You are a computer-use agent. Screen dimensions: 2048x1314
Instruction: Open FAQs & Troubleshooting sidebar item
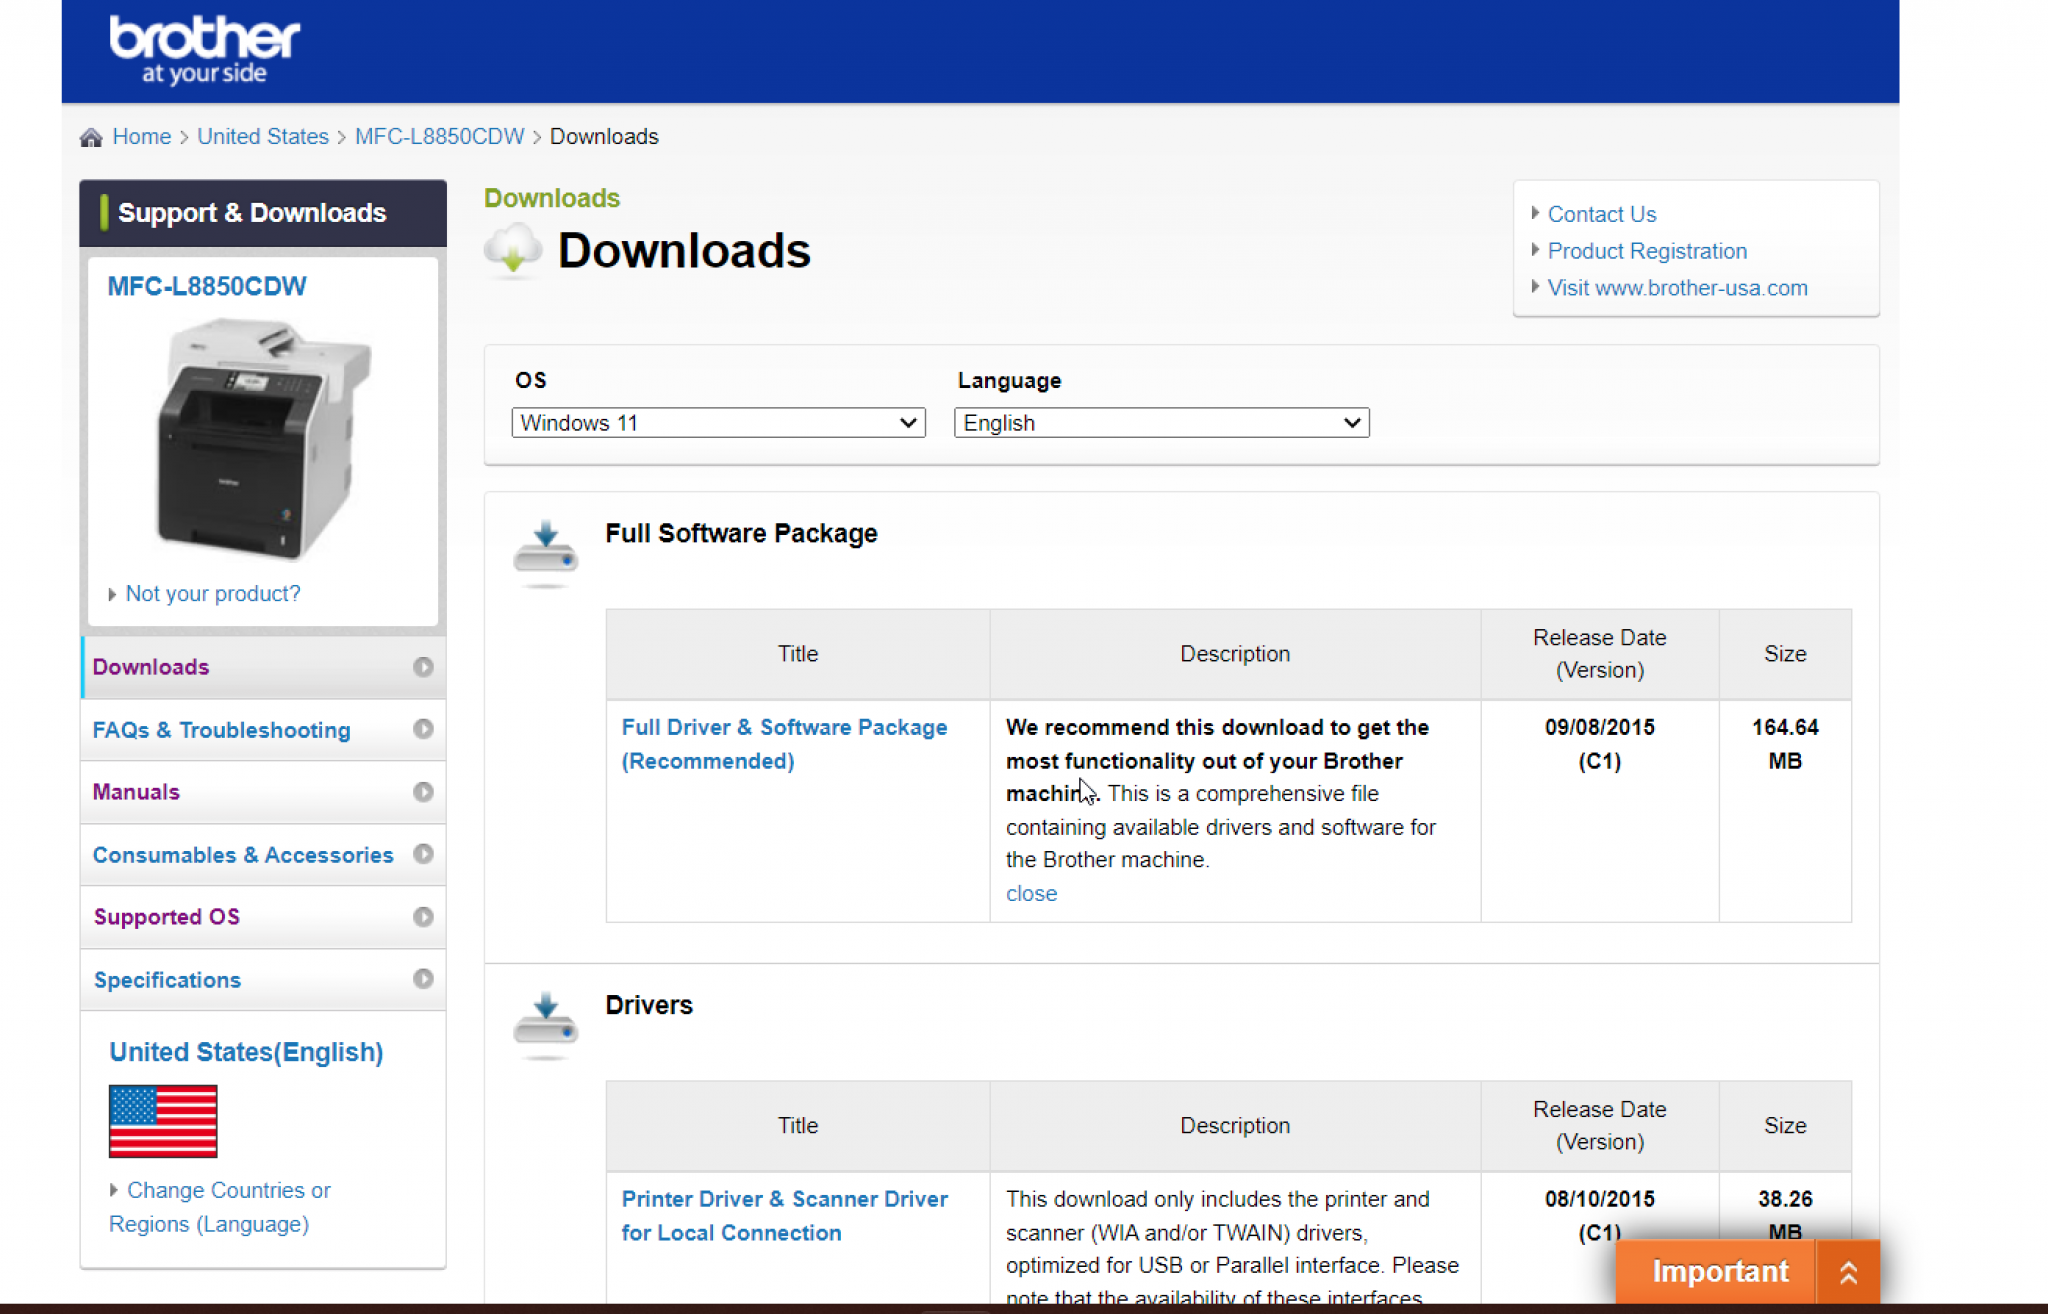coord(221,730)
